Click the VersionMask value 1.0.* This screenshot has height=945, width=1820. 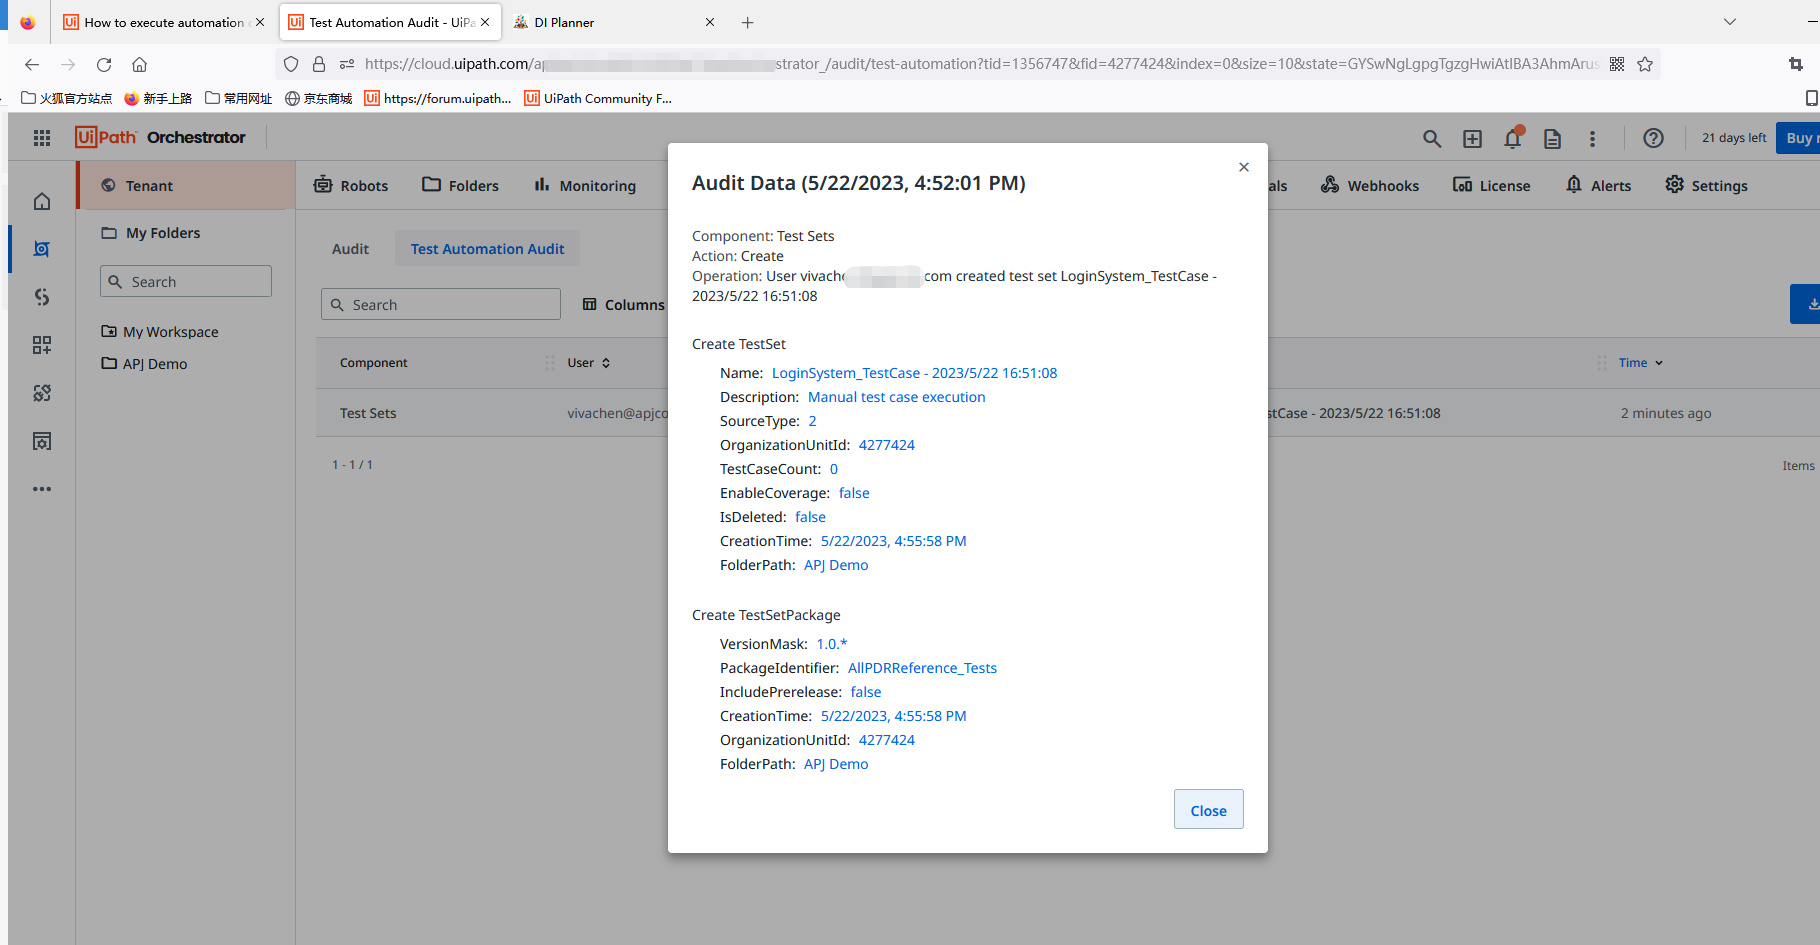pyautogui.click(x=832, y=644)
